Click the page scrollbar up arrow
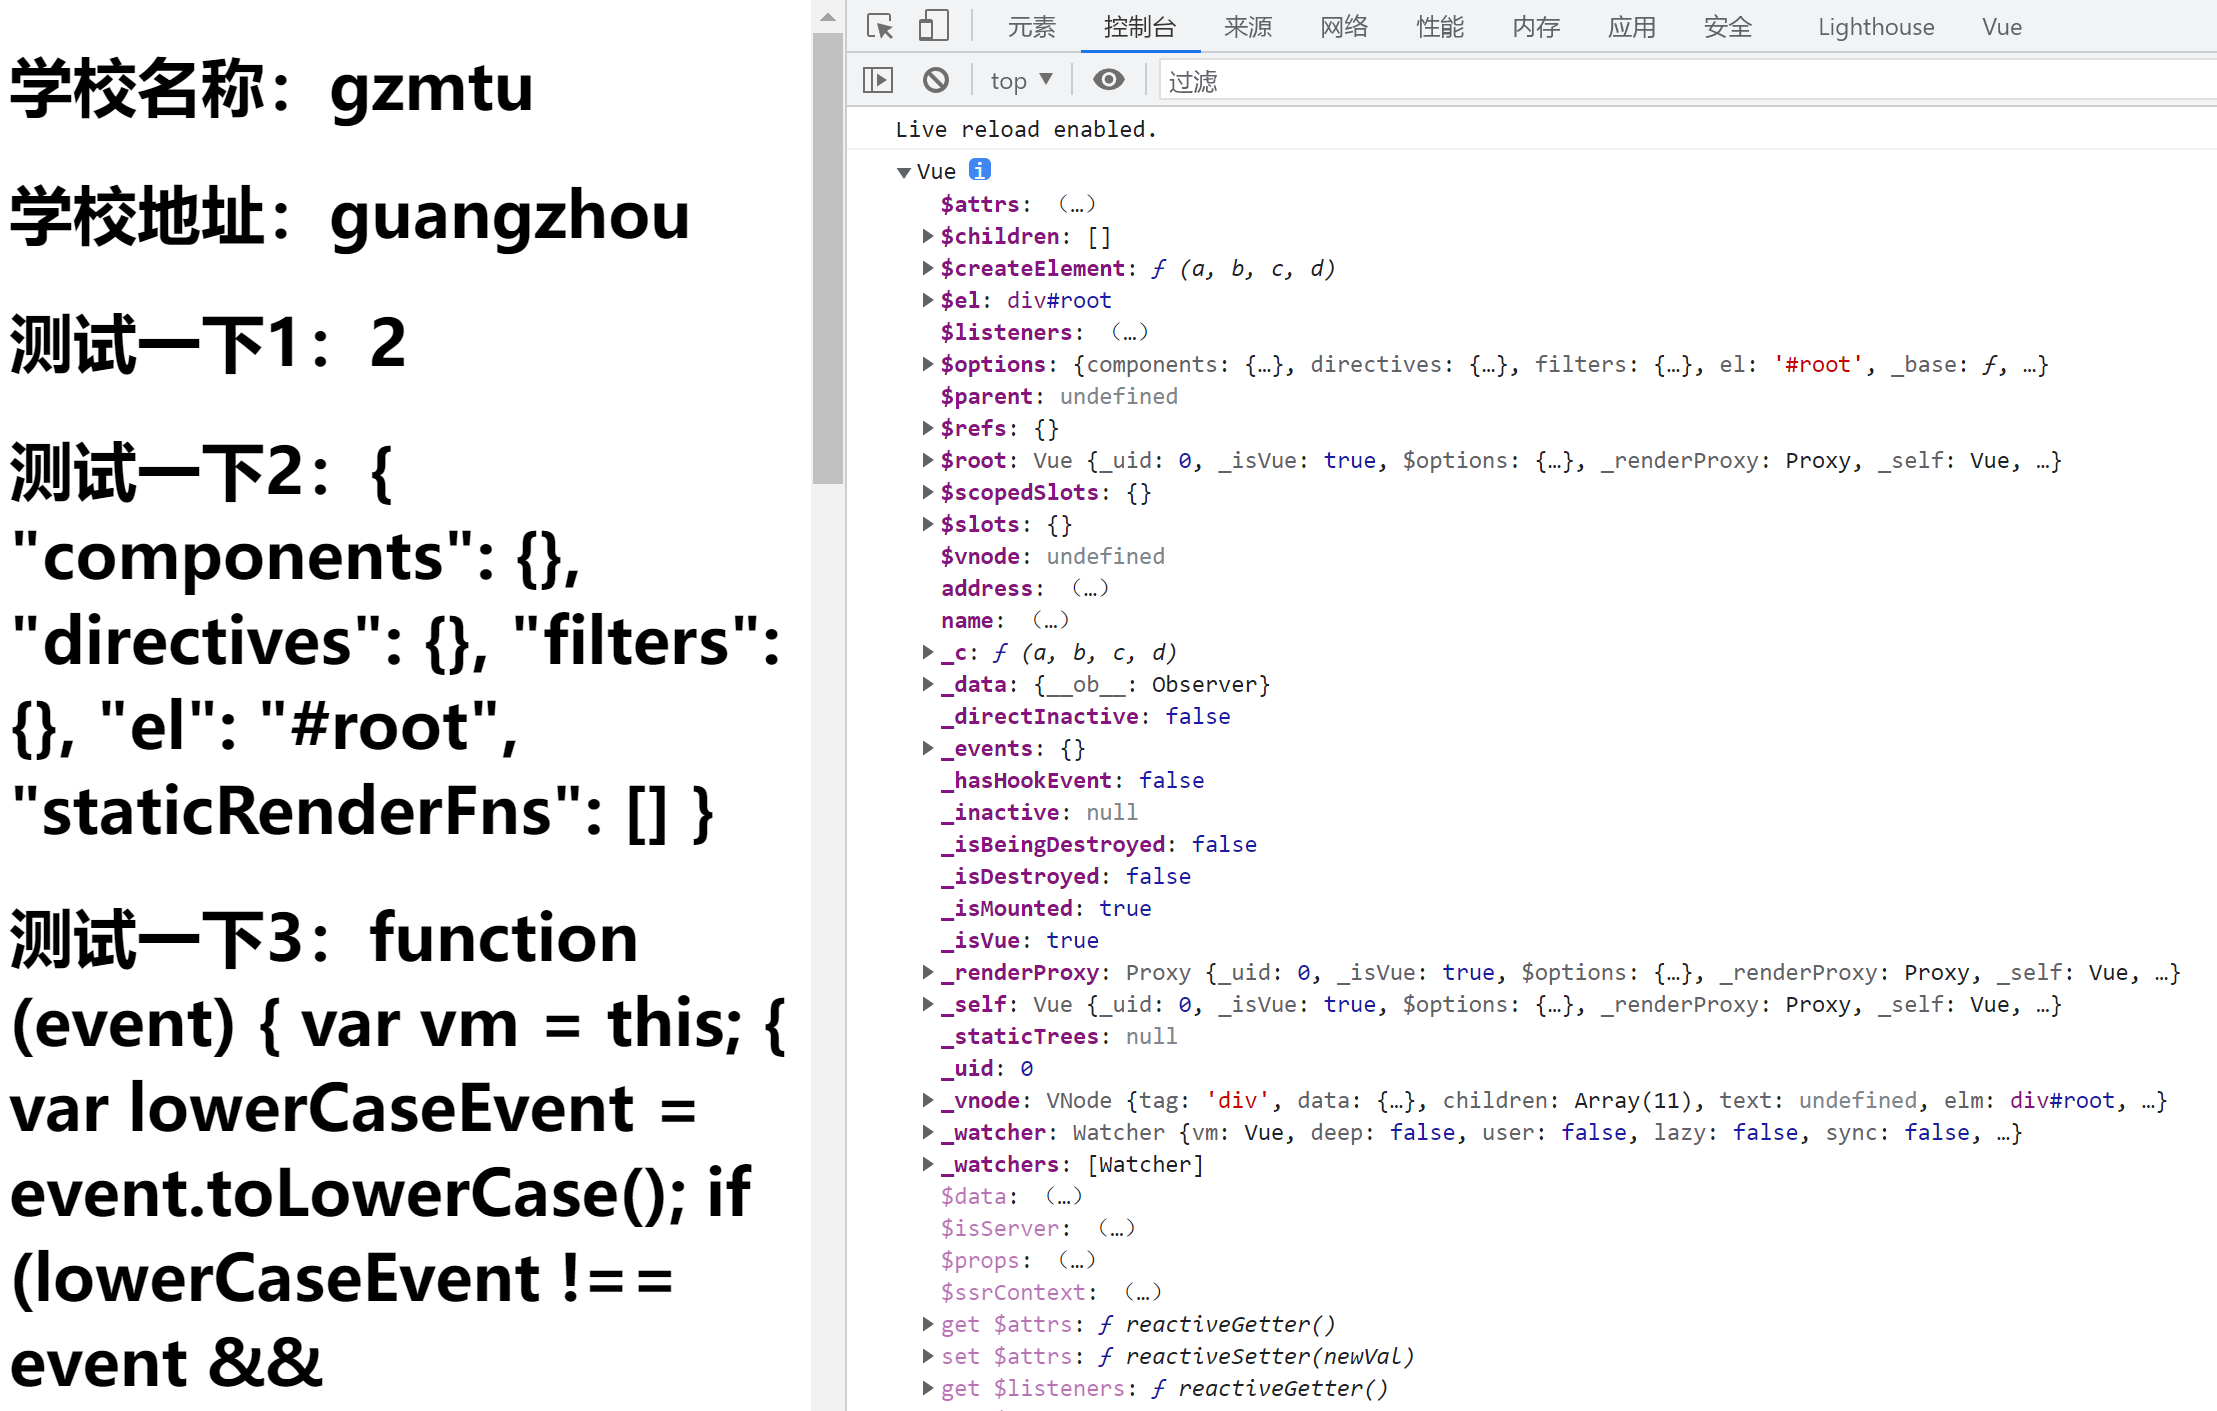Viewport: 2217px width, 1411px height. pos(827,17)
